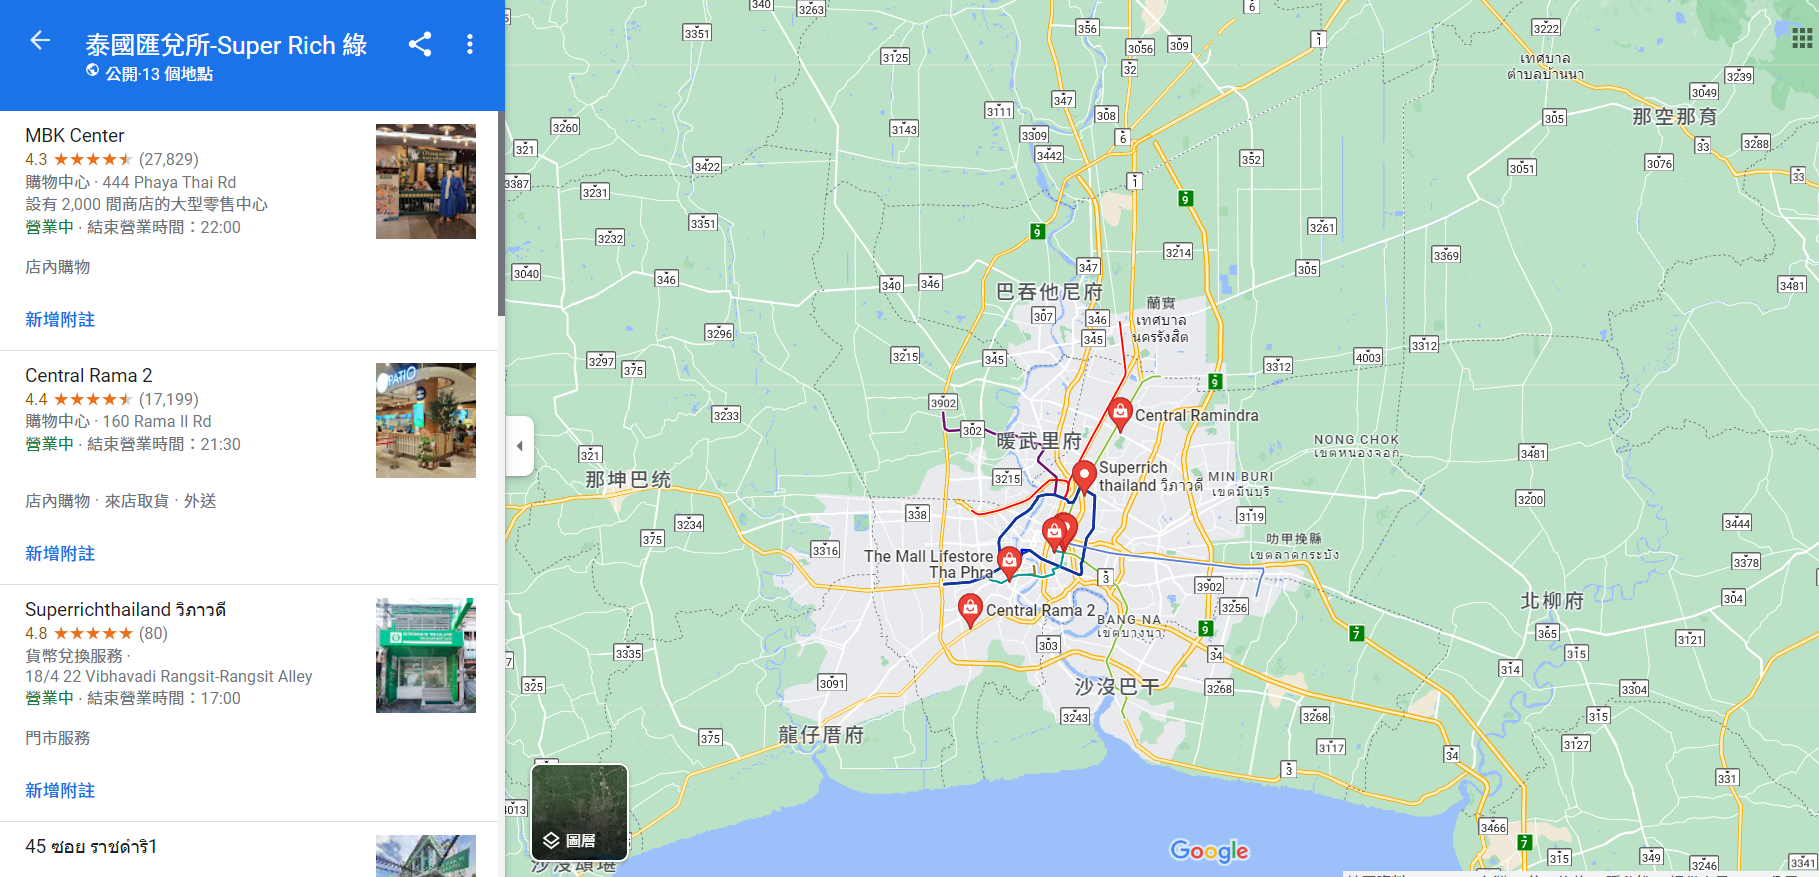This screenshot has width=1819, height=877.
Task: Add a note under Central Rama 2
Action: tap(60, 554)
